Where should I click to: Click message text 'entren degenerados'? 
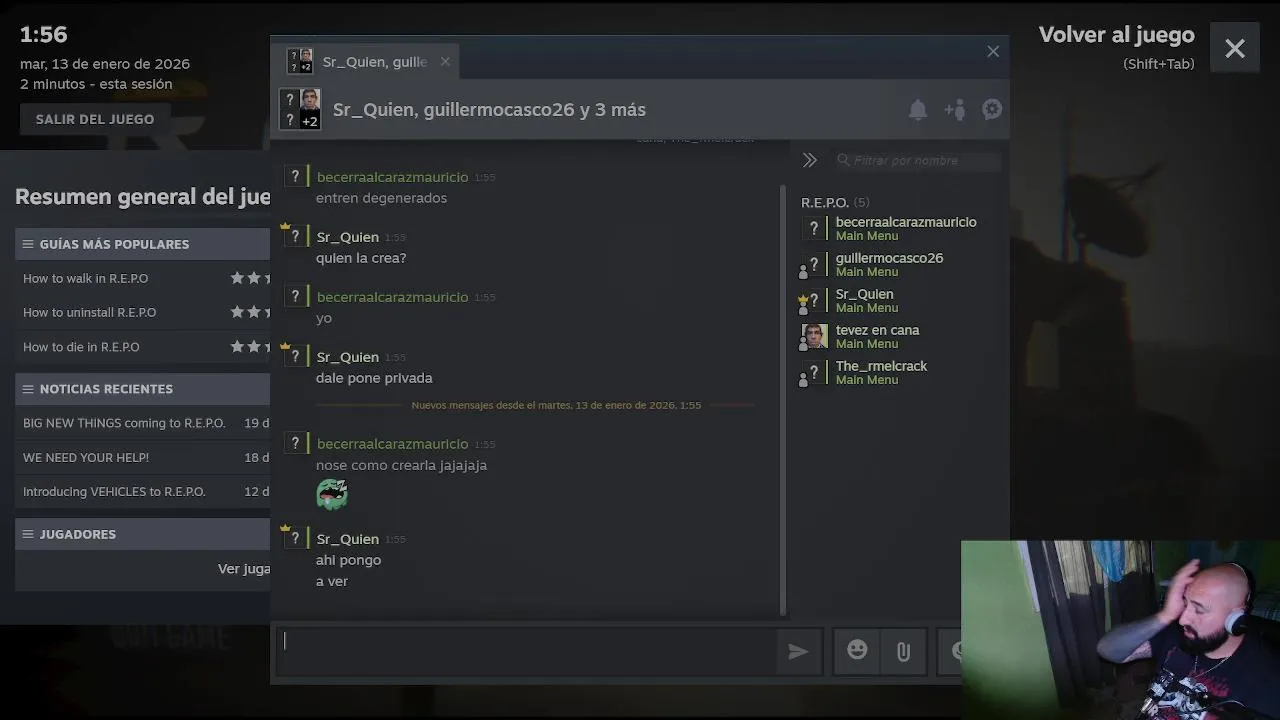[381, 198]
